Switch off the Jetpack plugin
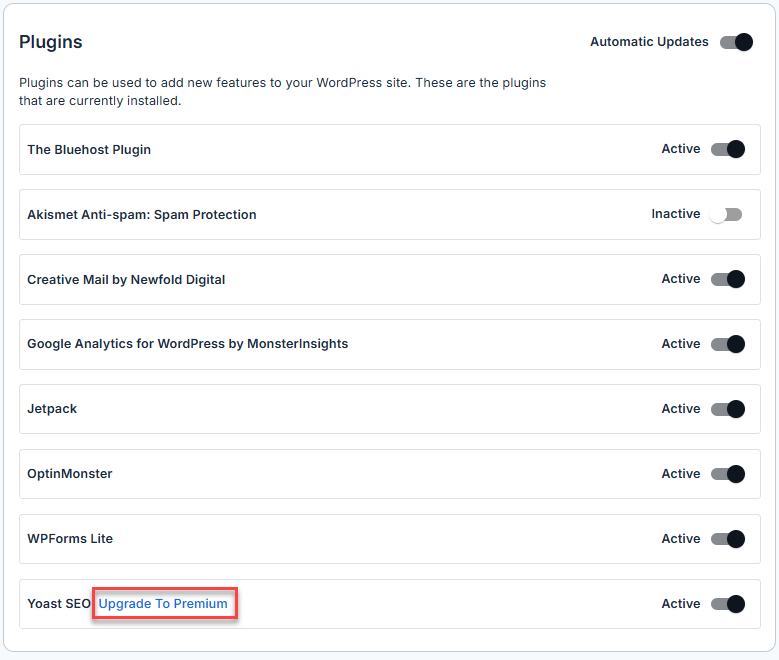 pos(728,409)
